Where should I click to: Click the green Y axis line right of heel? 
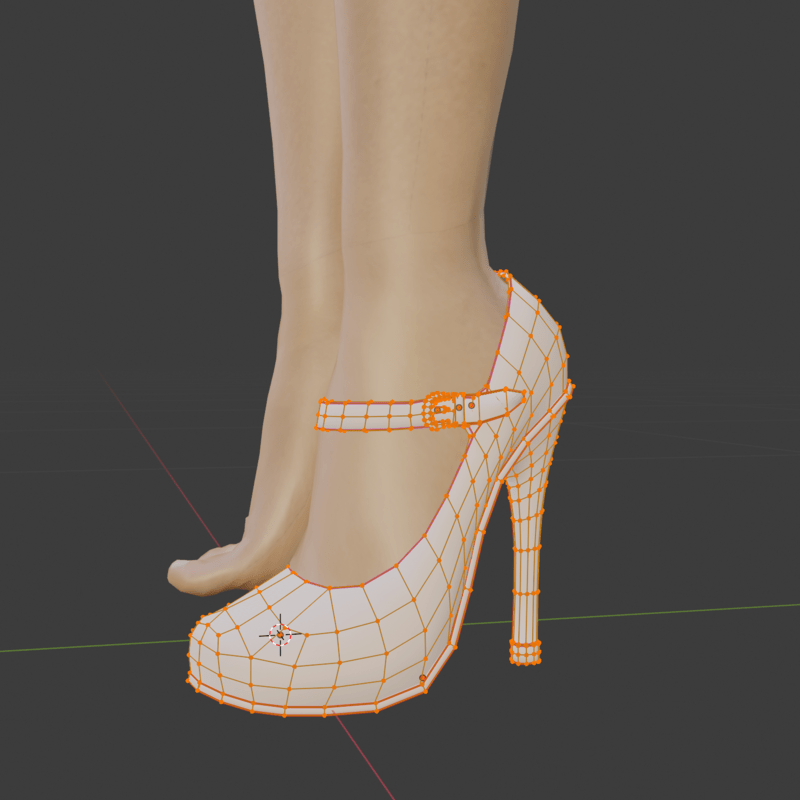pyautogui.click(x=680, y=612)
